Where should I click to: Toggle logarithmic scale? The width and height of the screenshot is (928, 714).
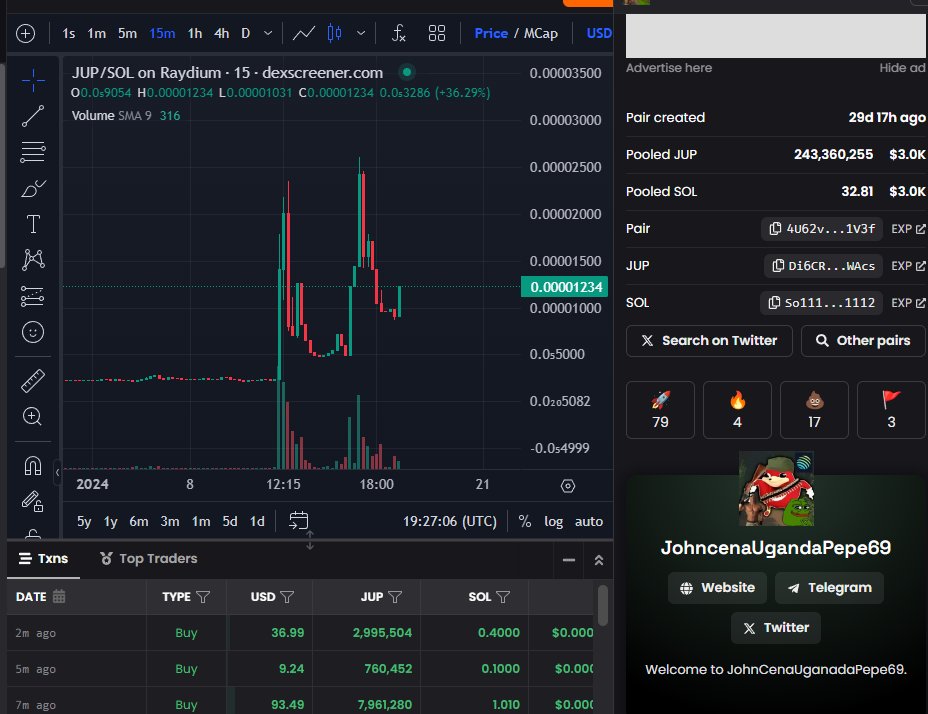[x=553, y=522]
